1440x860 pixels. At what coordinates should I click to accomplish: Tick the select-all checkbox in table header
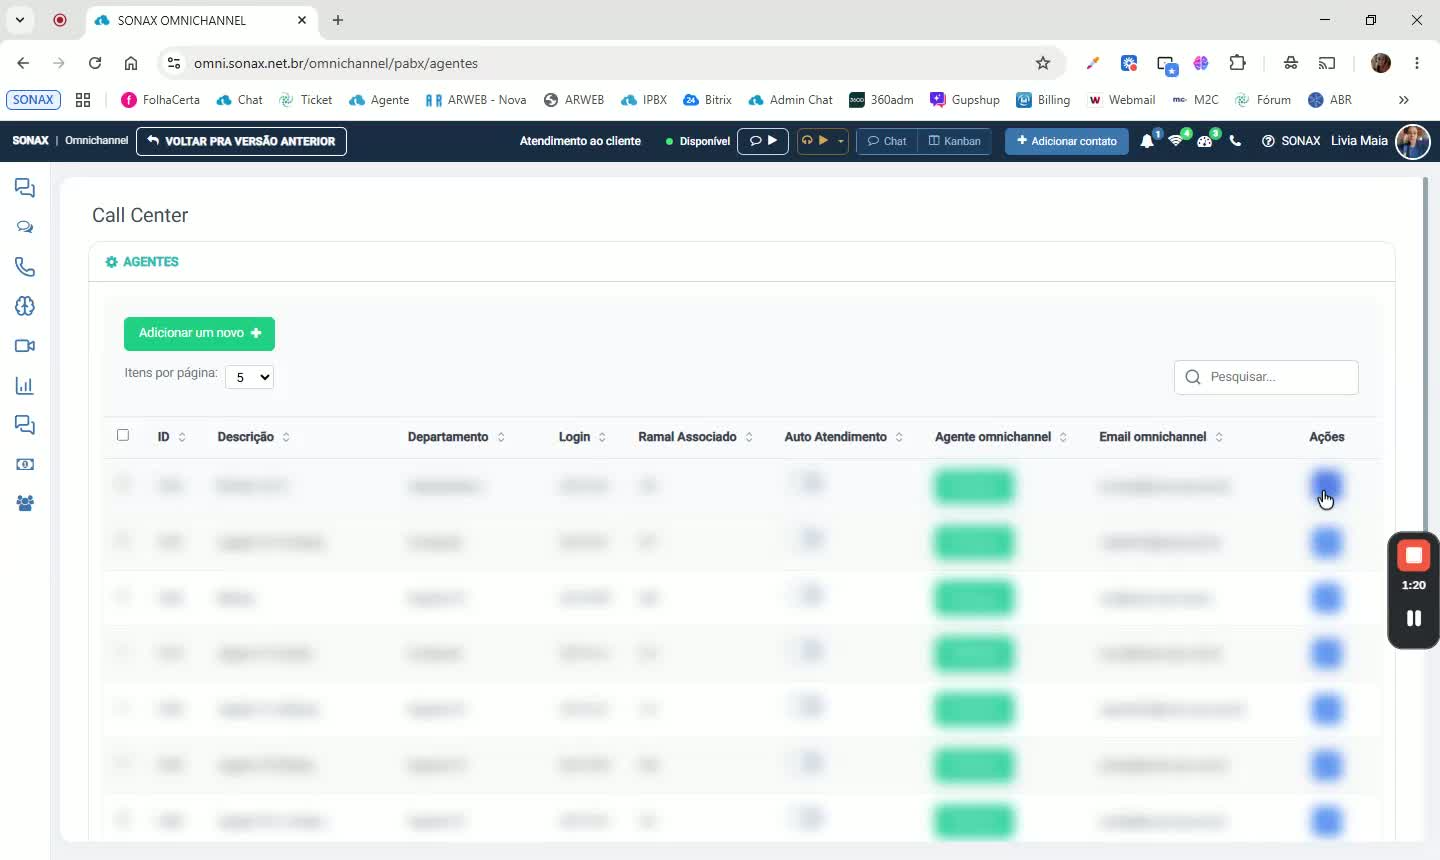(123, 435)
